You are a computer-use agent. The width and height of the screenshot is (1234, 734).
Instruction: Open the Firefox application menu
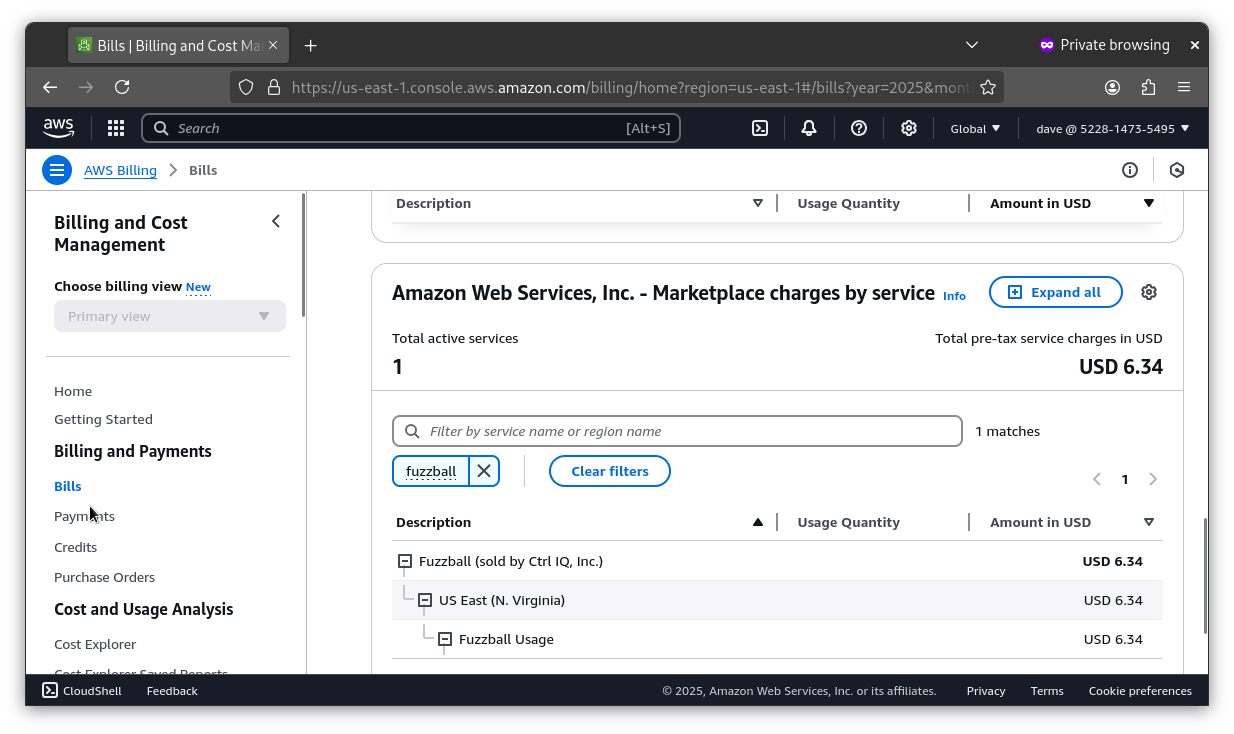click(x=1184, y=87)
